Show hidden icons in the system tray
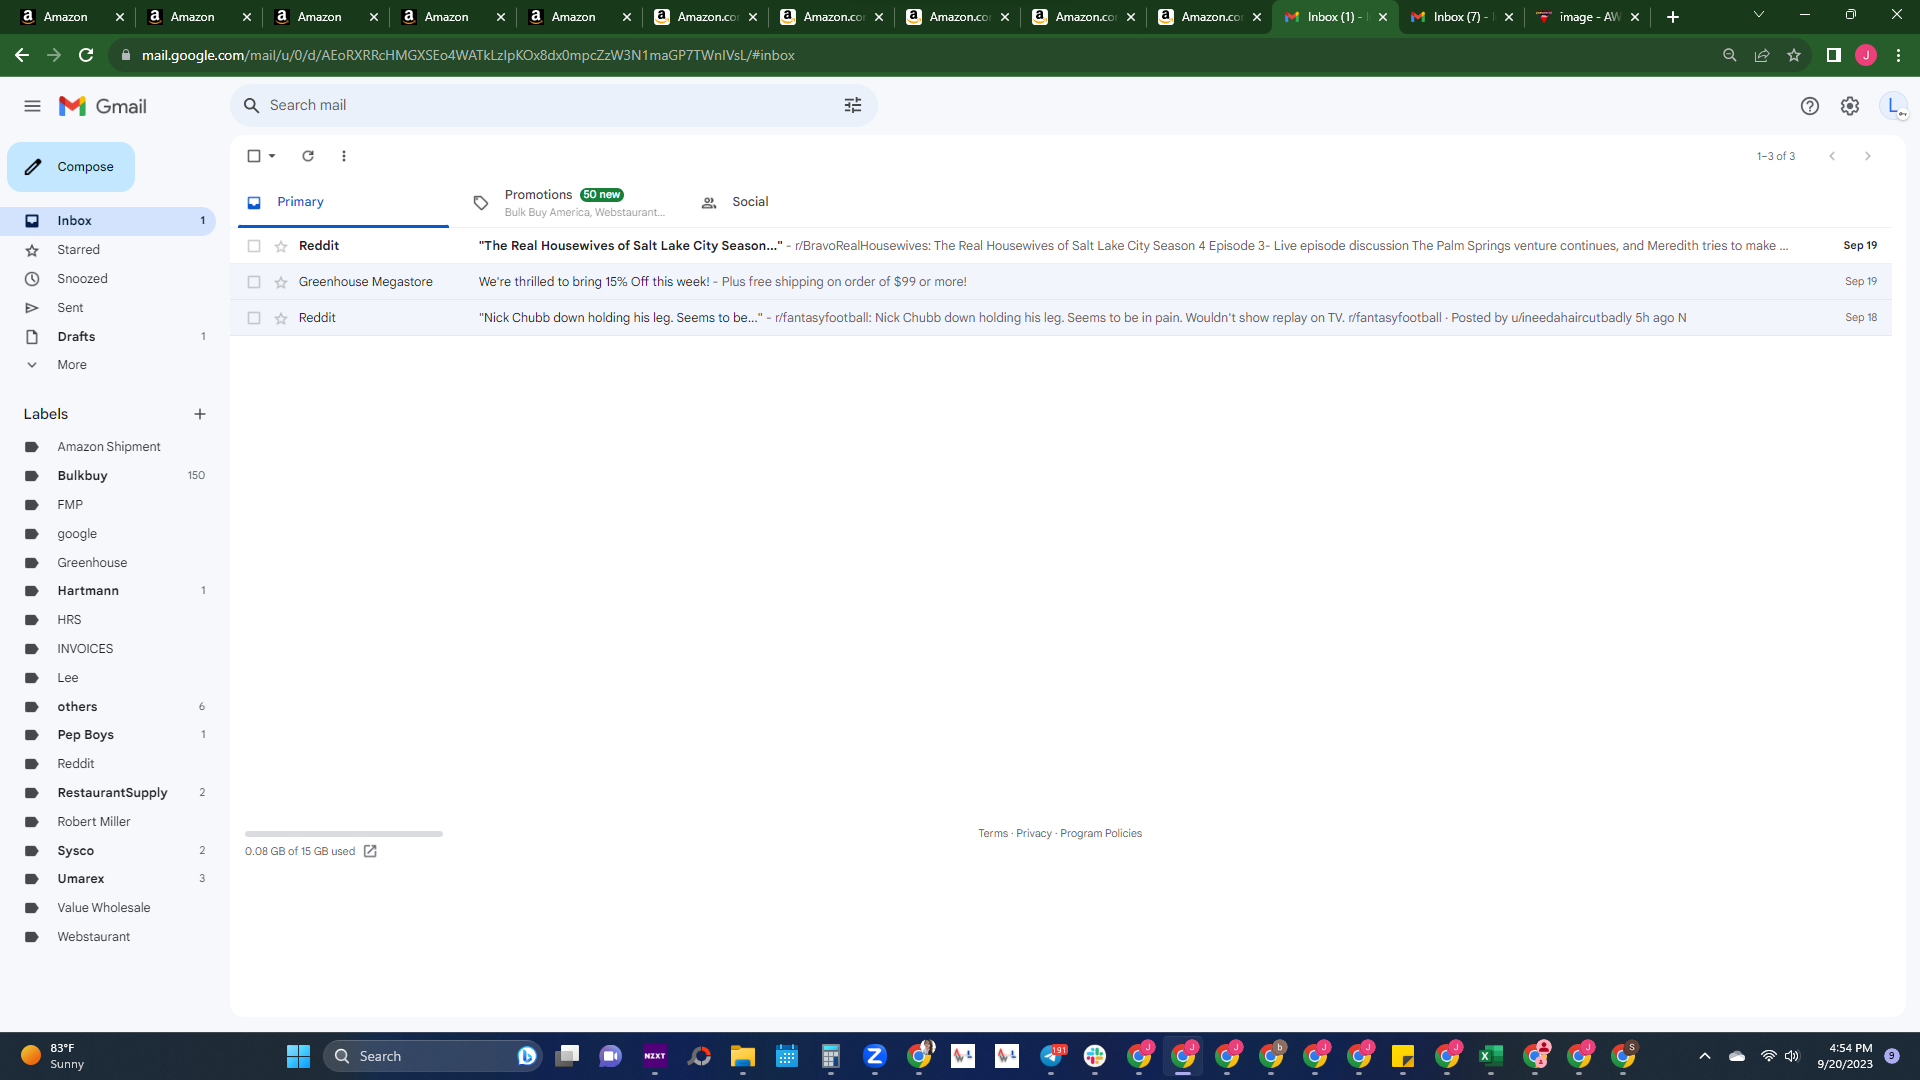 point(1705,1056)
